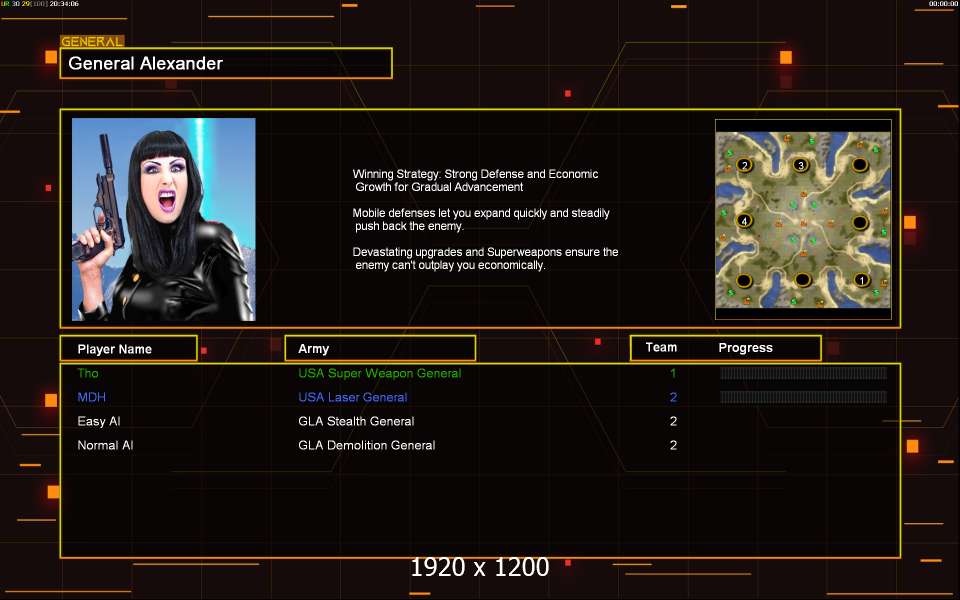960x600 pixels.
Task: Click the Army column header
Action: coord(380,348)
